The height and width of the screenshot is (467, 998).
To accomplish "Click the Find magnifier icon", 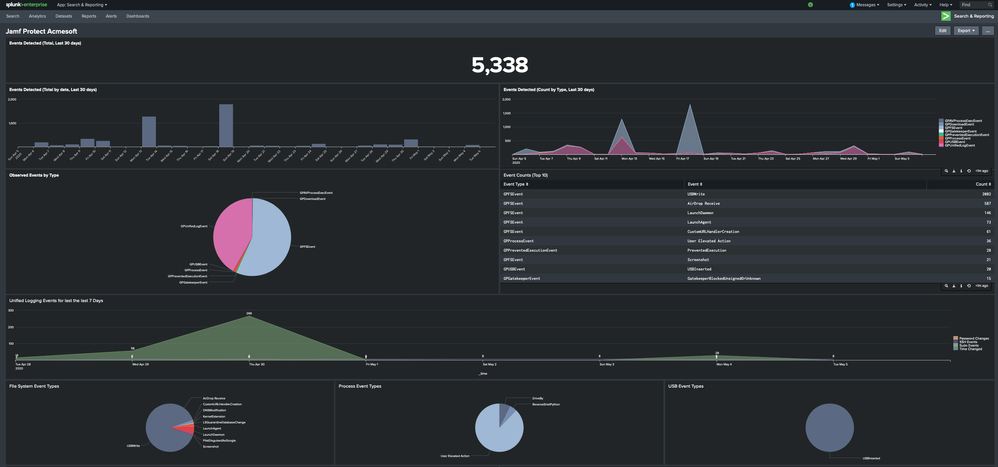I will point(990,4).
